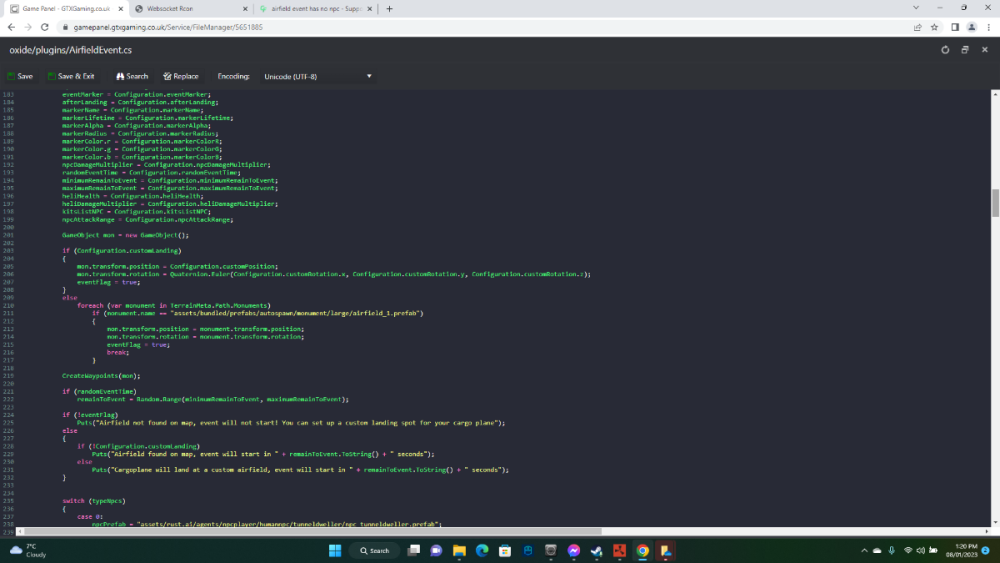1000x563 pixels.
Task: Reload the current page
Action: (45, 27)
